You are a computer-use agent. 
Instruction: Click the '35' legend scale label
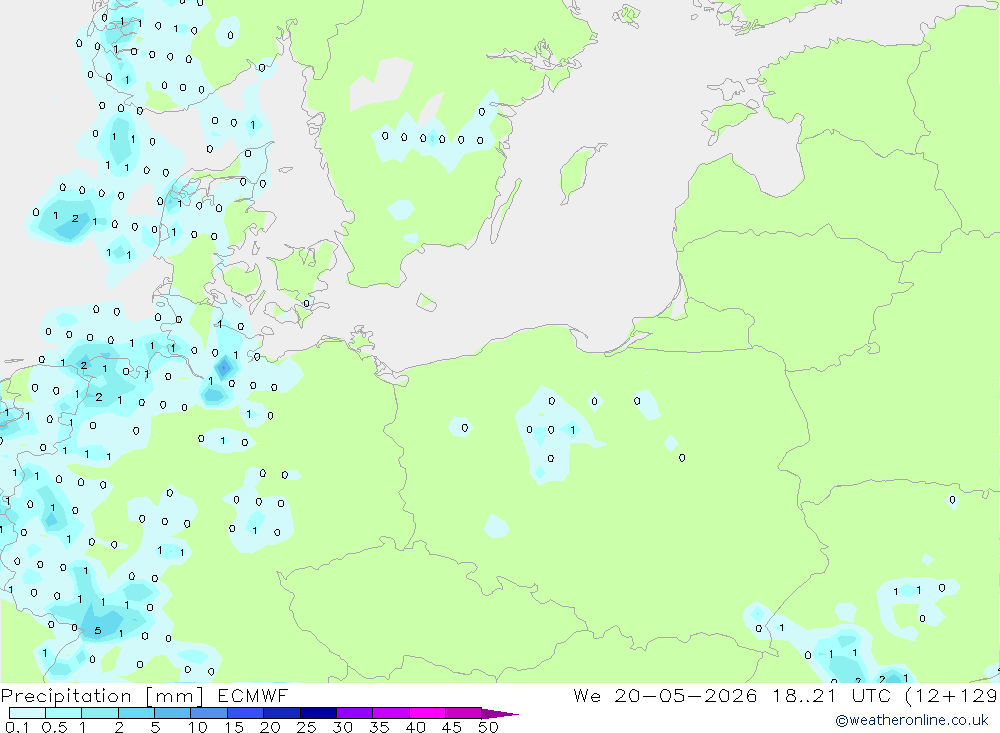pos(379,727)
